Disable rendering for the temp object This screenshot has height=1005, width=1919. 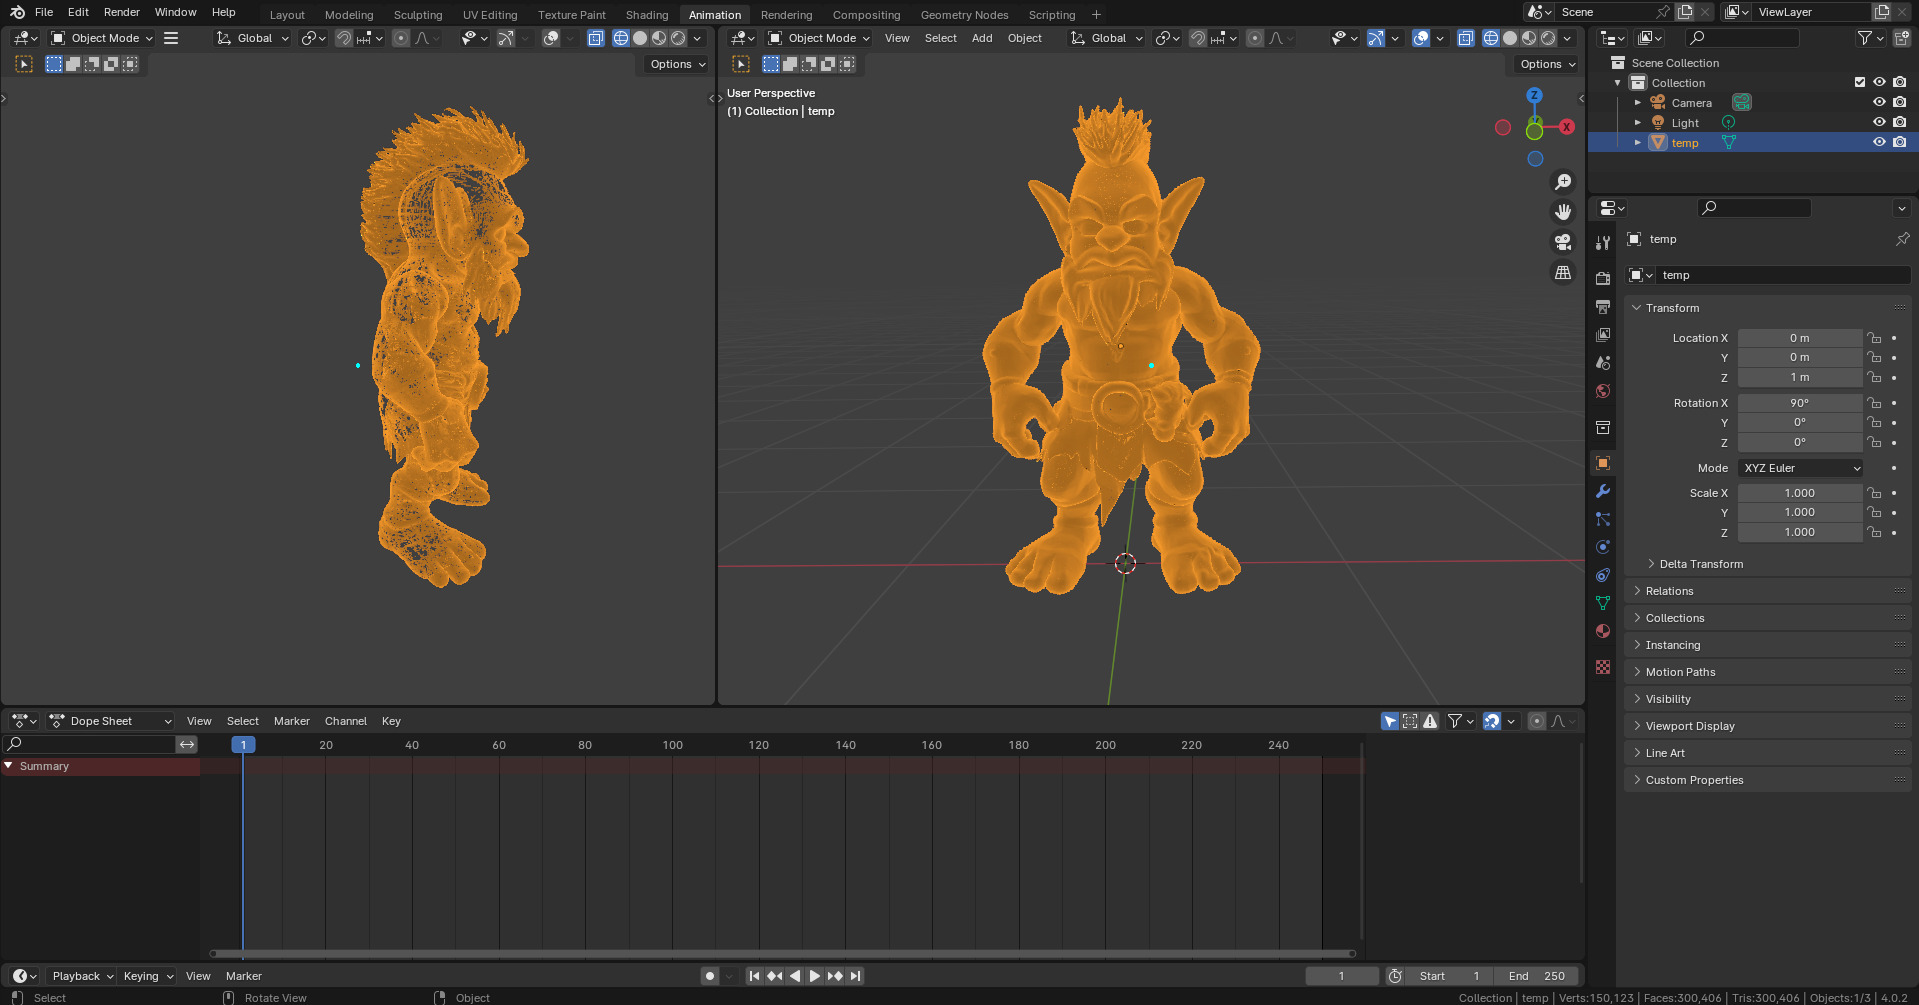pos(1899,142)
